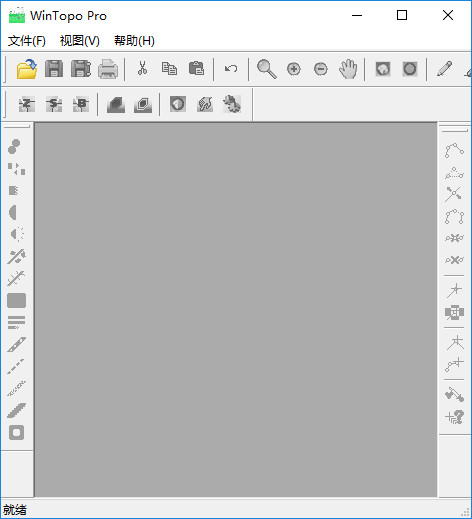
Task: Click the Zoom Out minus icon
Action: [321, 69]
